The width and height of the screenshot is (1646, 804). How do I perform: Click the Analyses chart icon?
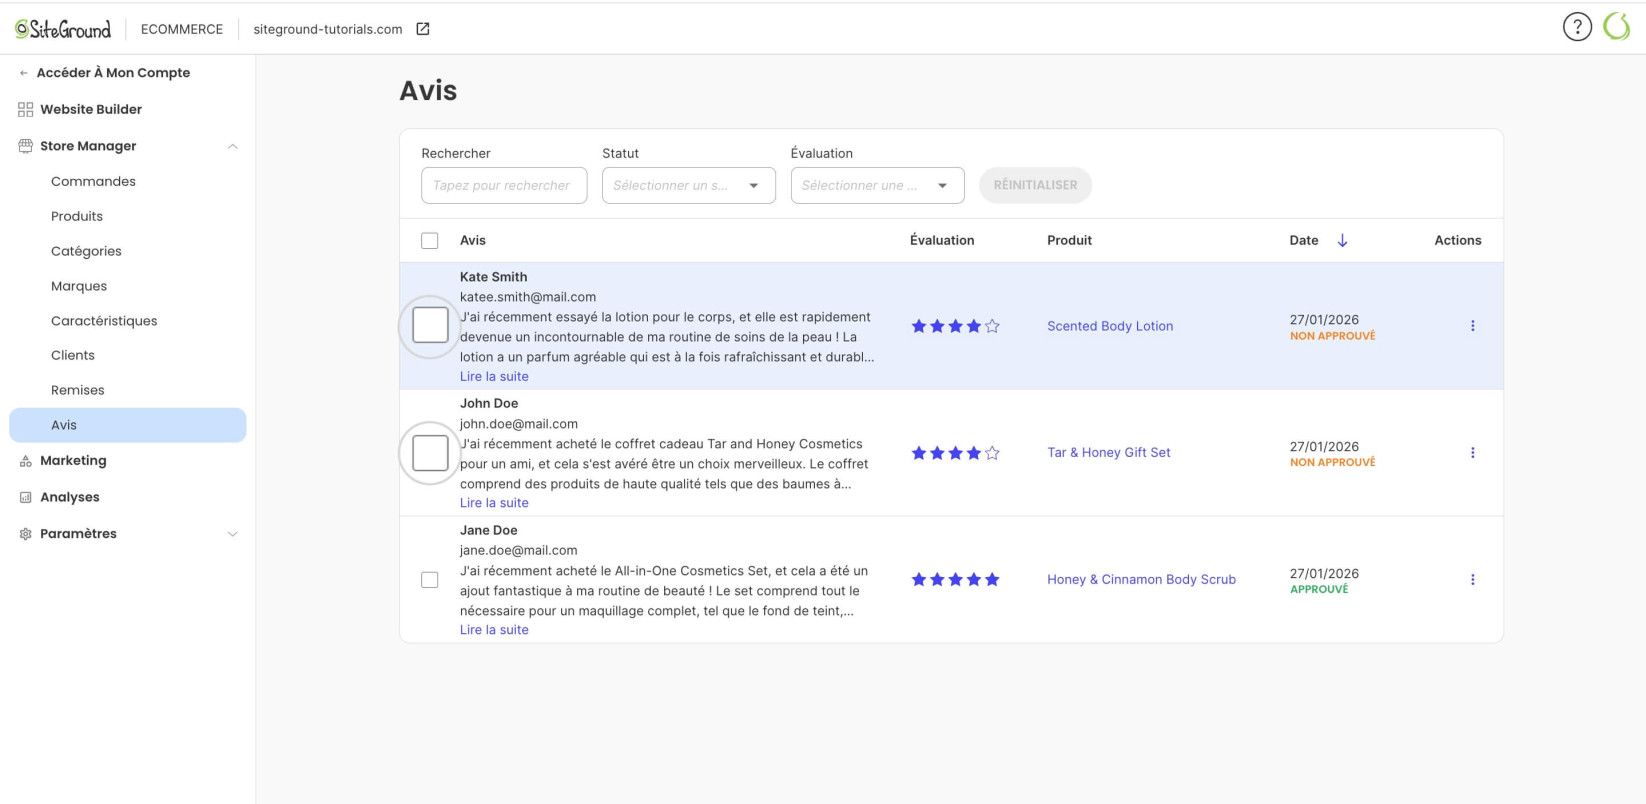[26, 497]
